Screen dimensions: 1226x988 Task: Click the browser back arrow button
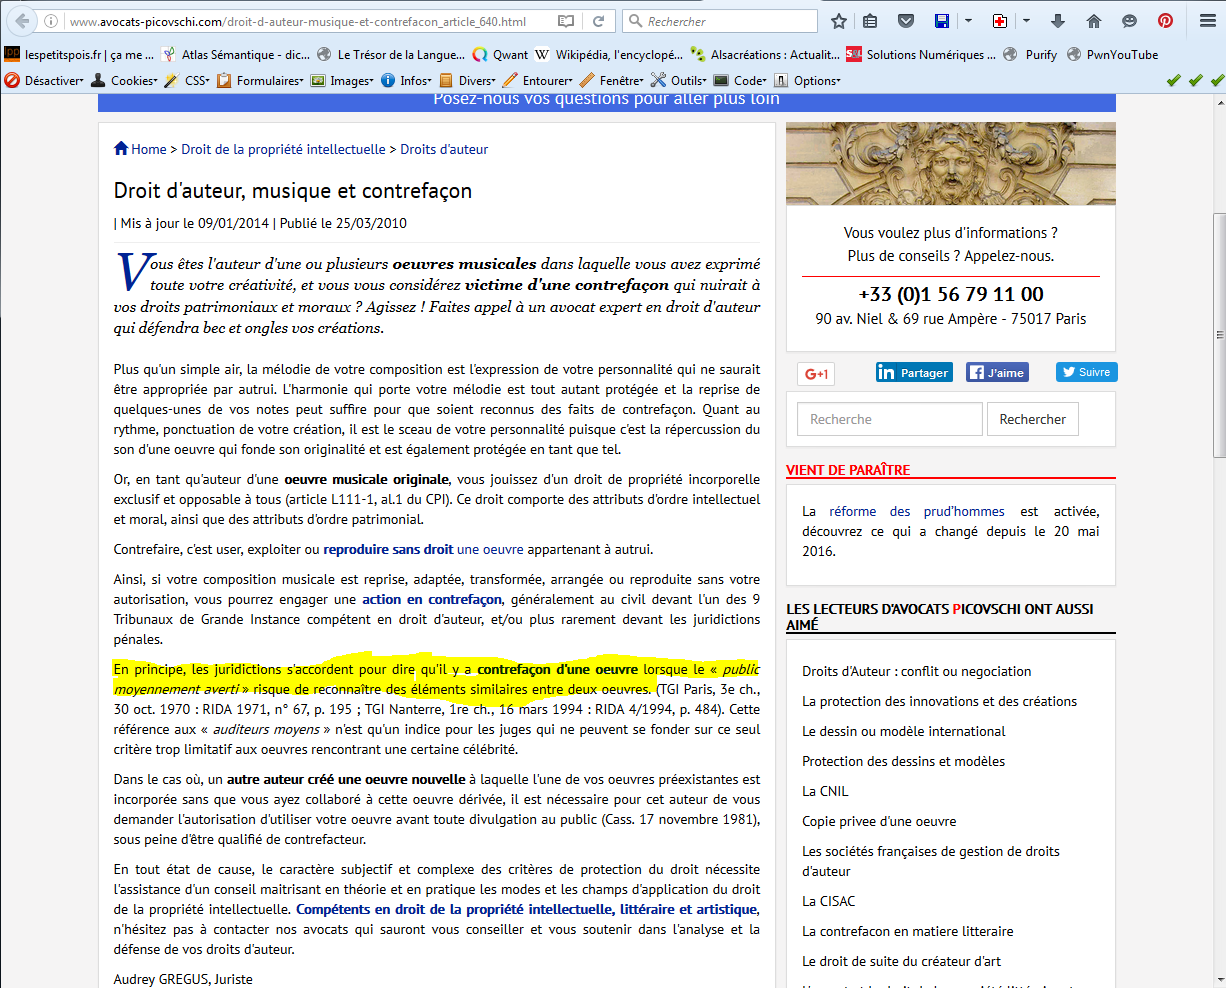coord(22,21)
